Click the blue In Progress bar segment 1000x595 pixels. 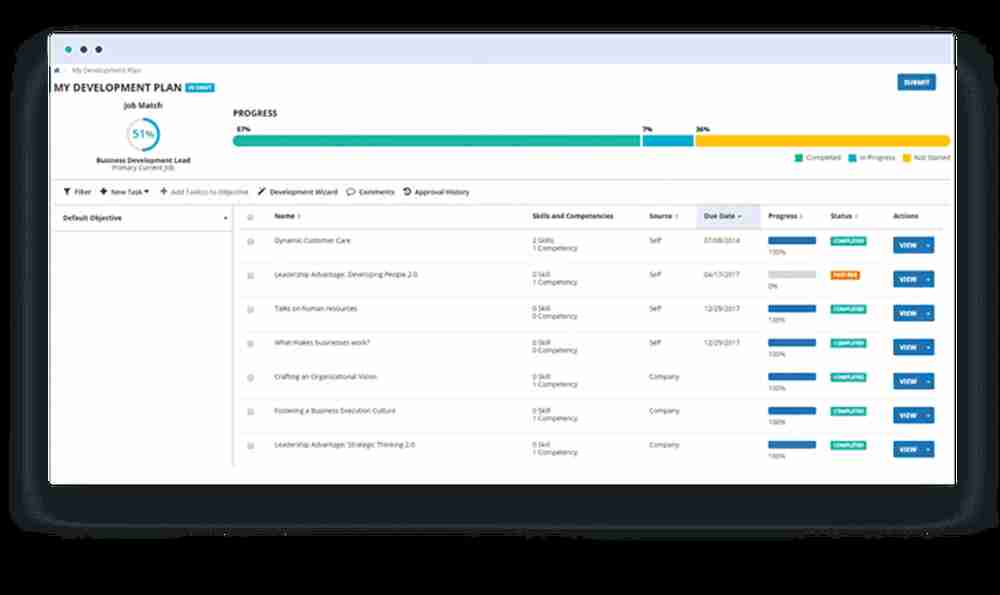(x=668, y=141)
